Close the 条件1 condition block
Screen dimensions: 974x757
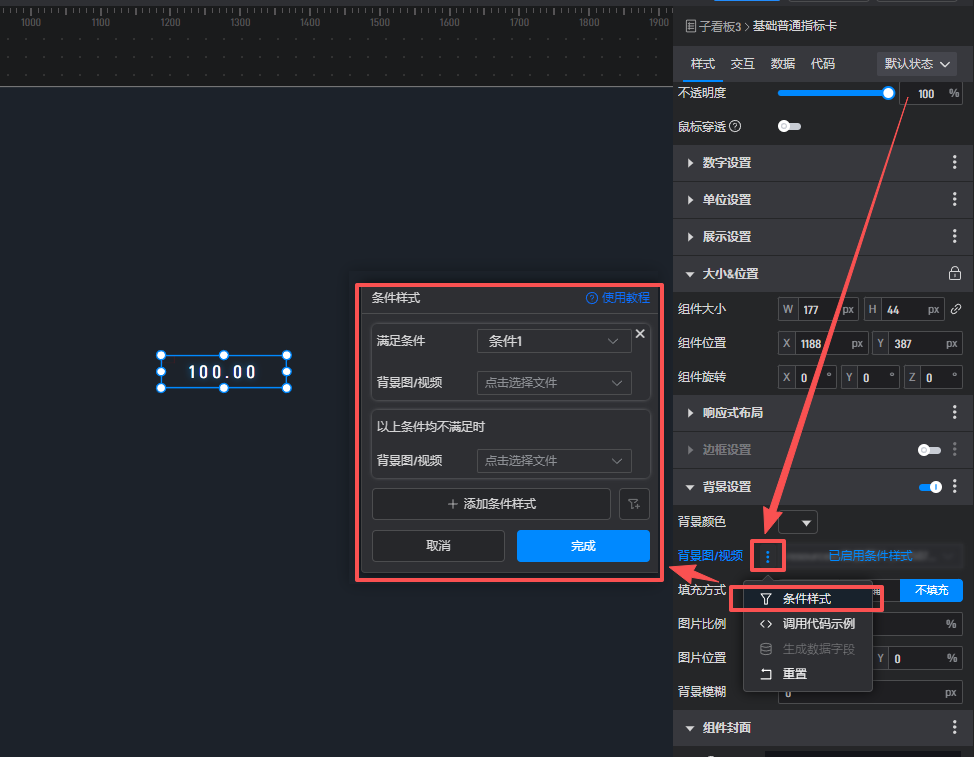(640, 334)
